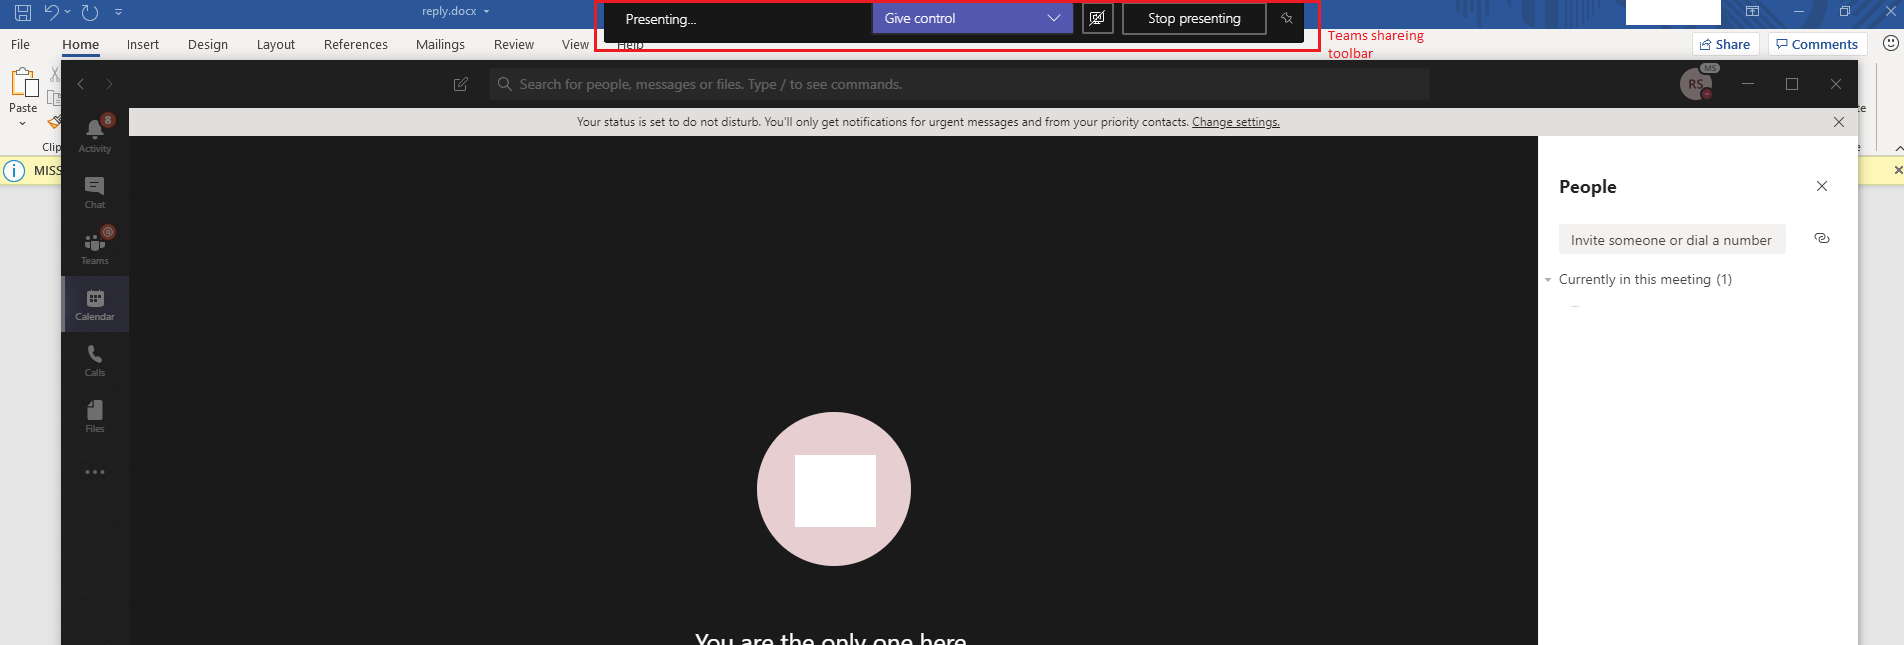Click the Paste clipboard icon in Word
Viewport: 1904px width, 645px height.
pyautogui.click(x=23, y=83)
